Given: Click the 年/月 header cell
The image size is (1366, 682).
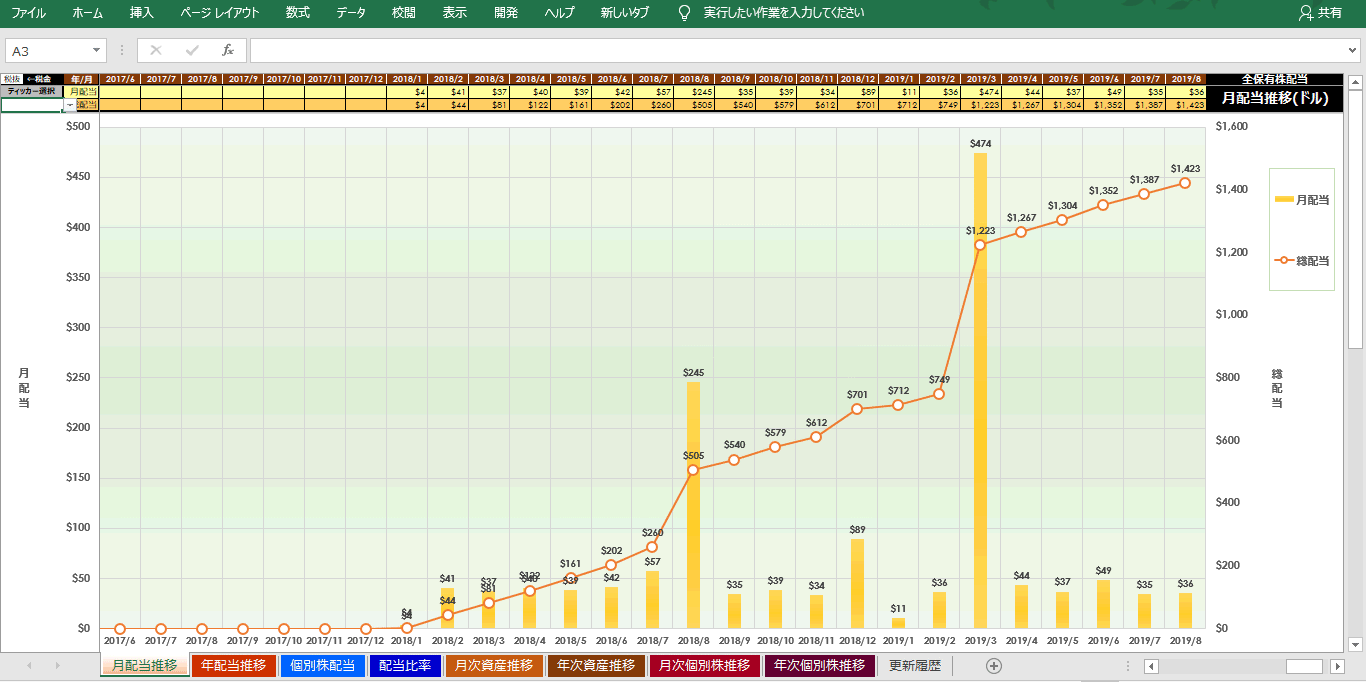Looking at the screenshot, I should pos(82,79).
